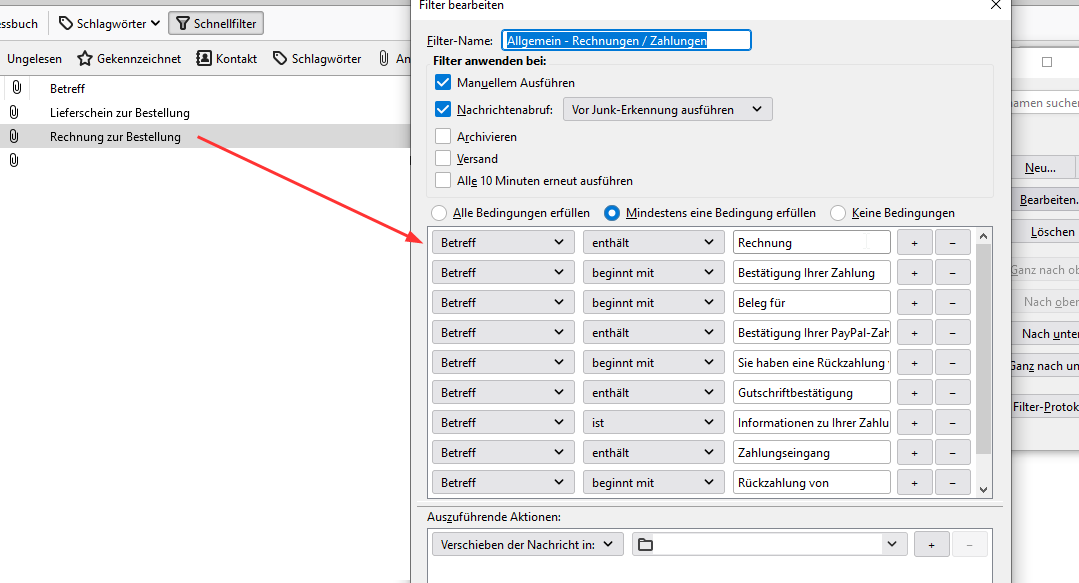Image resolution: width=1079 pixels, height=583 pixels.
Task: Add condition after PayPal-Zahlung row
Action: tap(914, 332)
